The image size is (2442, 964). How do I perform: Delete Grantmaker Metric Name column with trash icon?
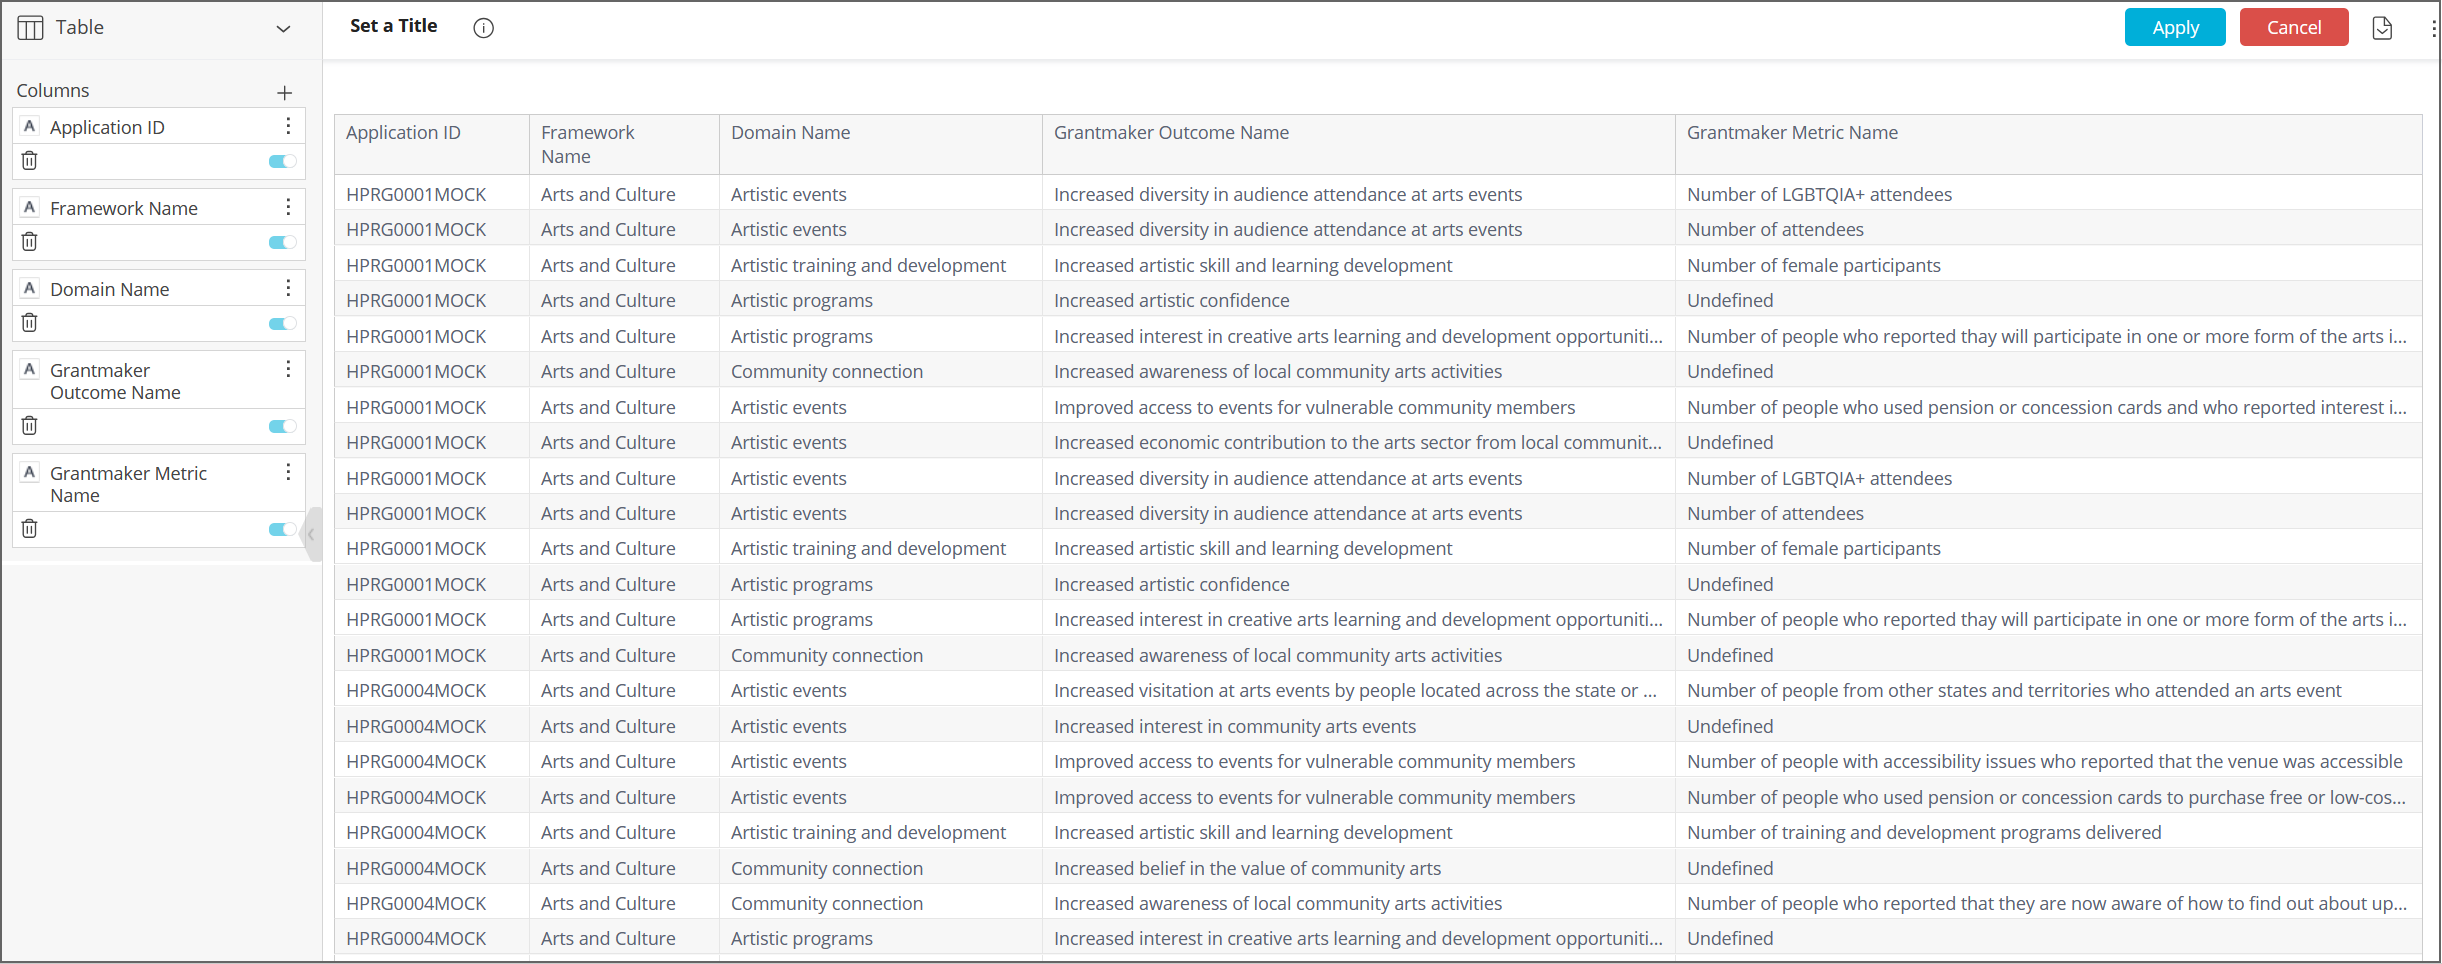tap(30, 529)
